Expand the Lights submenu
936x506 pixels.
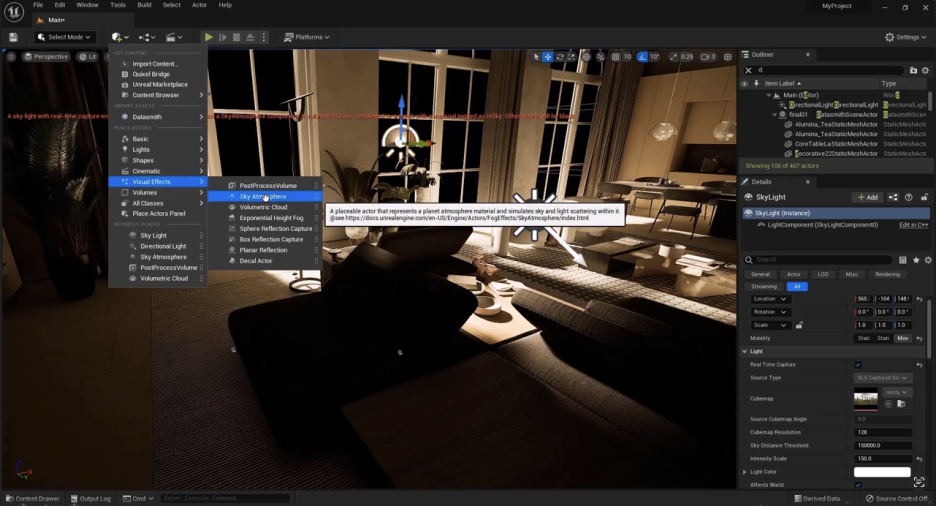click(x=158, y=149)
